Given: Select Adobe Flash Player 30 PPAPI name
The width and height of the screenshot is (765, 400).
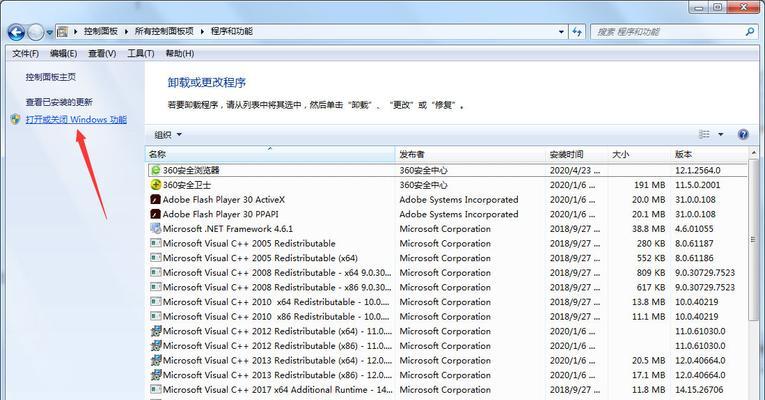Looking at the screenshot, I should coord(221,214).
